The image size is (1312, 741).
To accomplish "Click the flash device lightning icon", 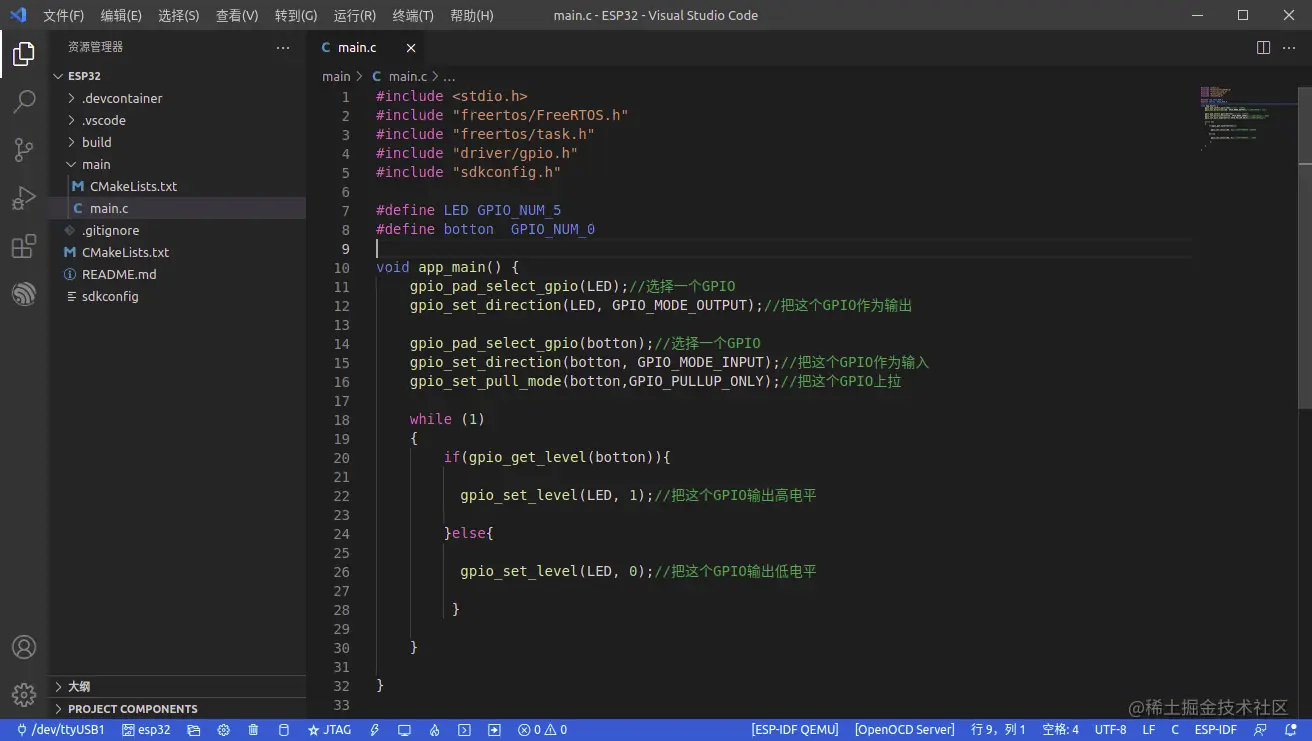I will pyautogui.click(x=374, y=730).
